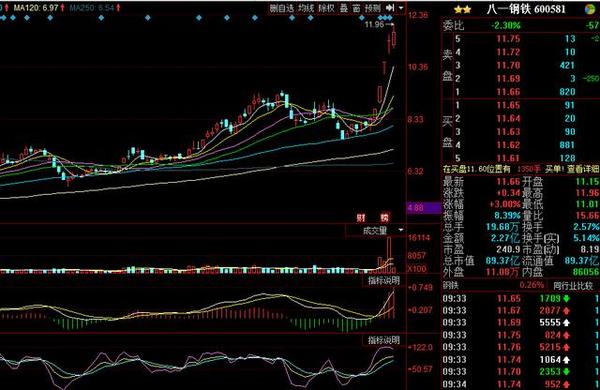The image size is (600, 390).
Task: Click the two-star rating icon
Action: click(462, 10)
